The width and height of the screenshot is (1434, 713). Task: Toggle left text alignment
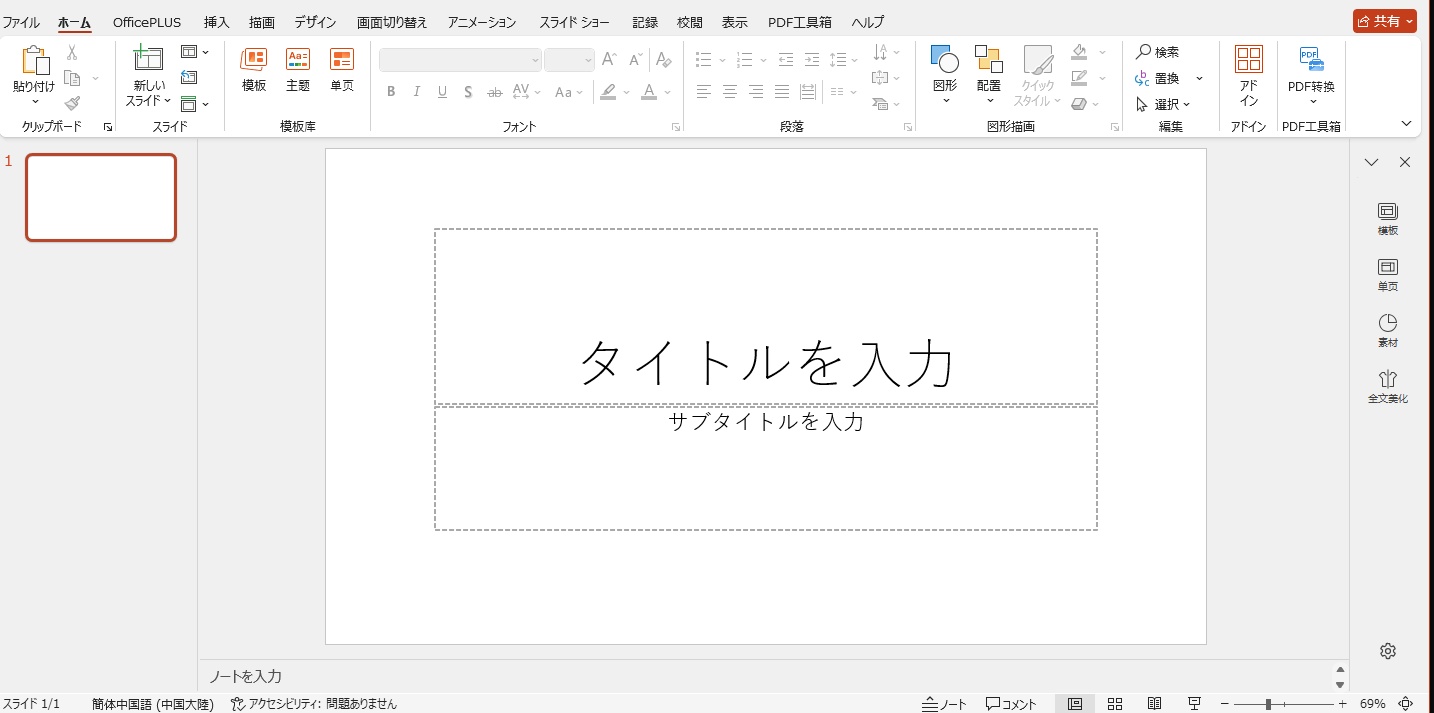[704, 92]
